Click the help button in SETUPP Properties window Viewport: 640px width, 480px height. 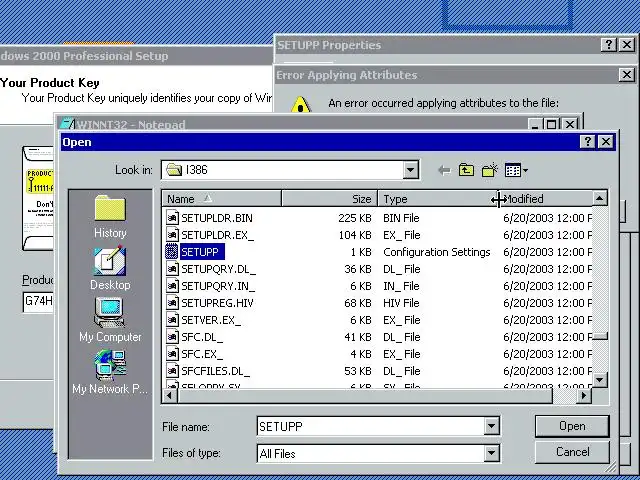click(x=608, y=44)
